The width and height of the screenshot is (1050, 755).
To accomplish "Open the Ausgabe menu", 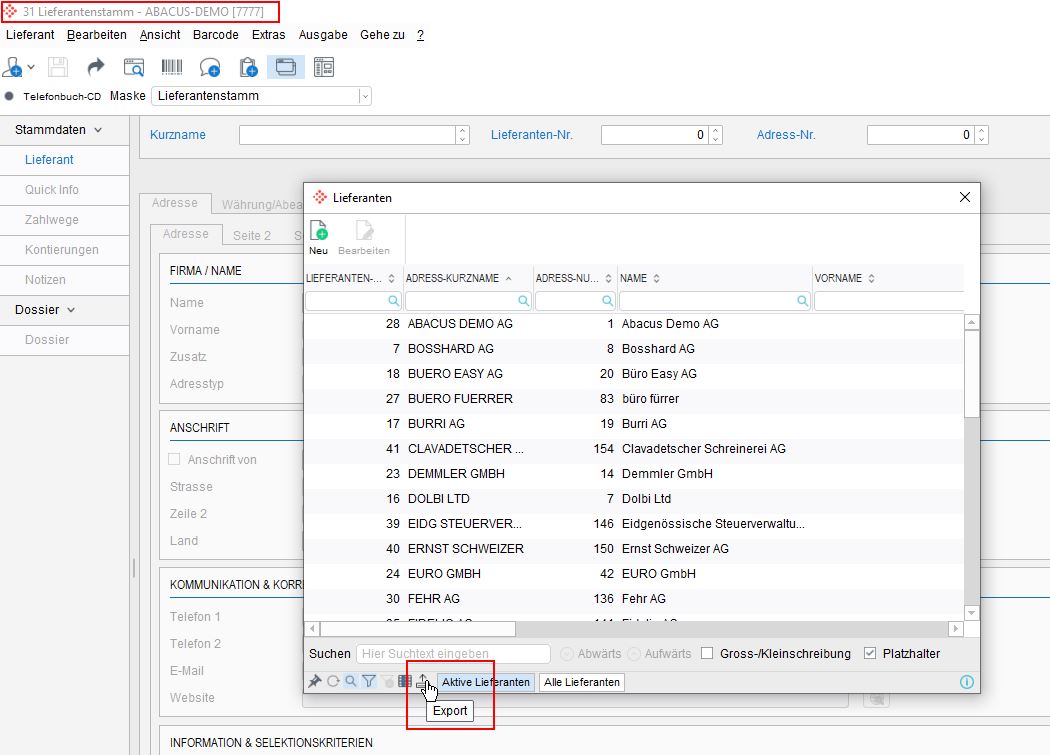I will pyautogui.click(x=323, y=35).
